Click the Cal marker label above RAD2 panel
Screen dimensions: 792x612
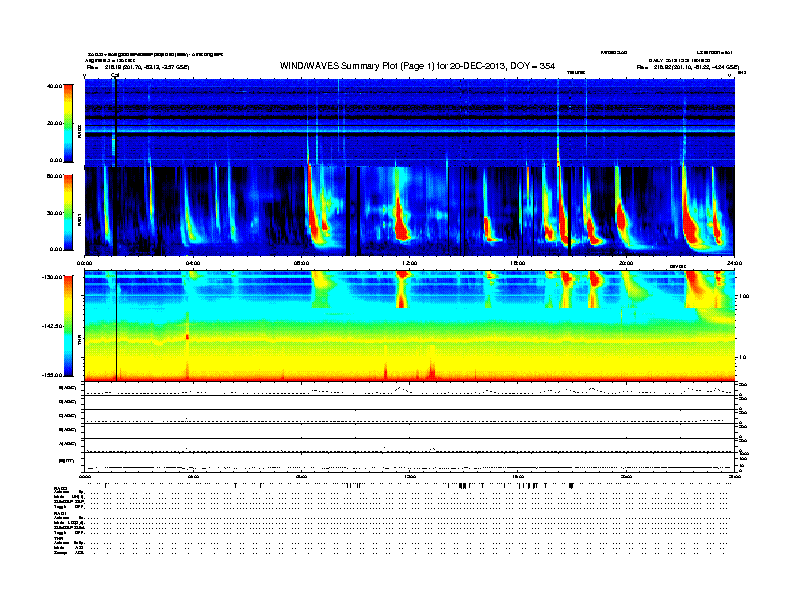pyautogui.click(x=115, y=75)
